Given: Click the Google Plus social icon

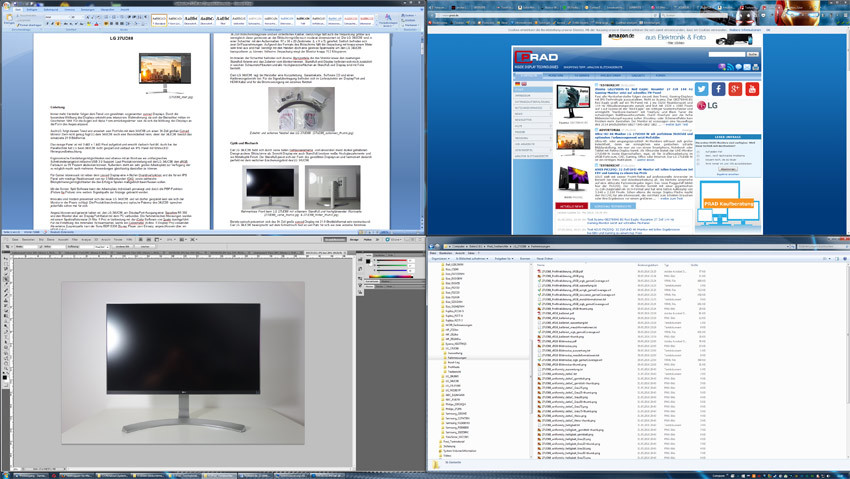Looking at the screenshot, I should click(x=735, y=90).
